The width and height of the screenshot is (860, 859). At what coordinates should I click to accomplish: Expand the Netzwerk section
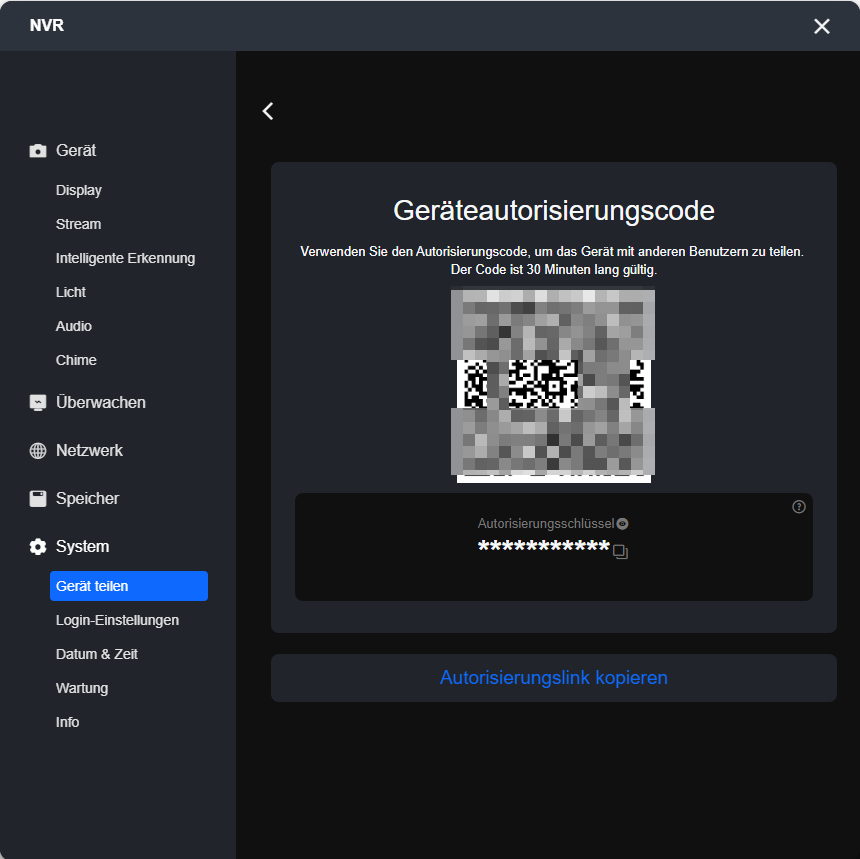(x=89, y=450)
